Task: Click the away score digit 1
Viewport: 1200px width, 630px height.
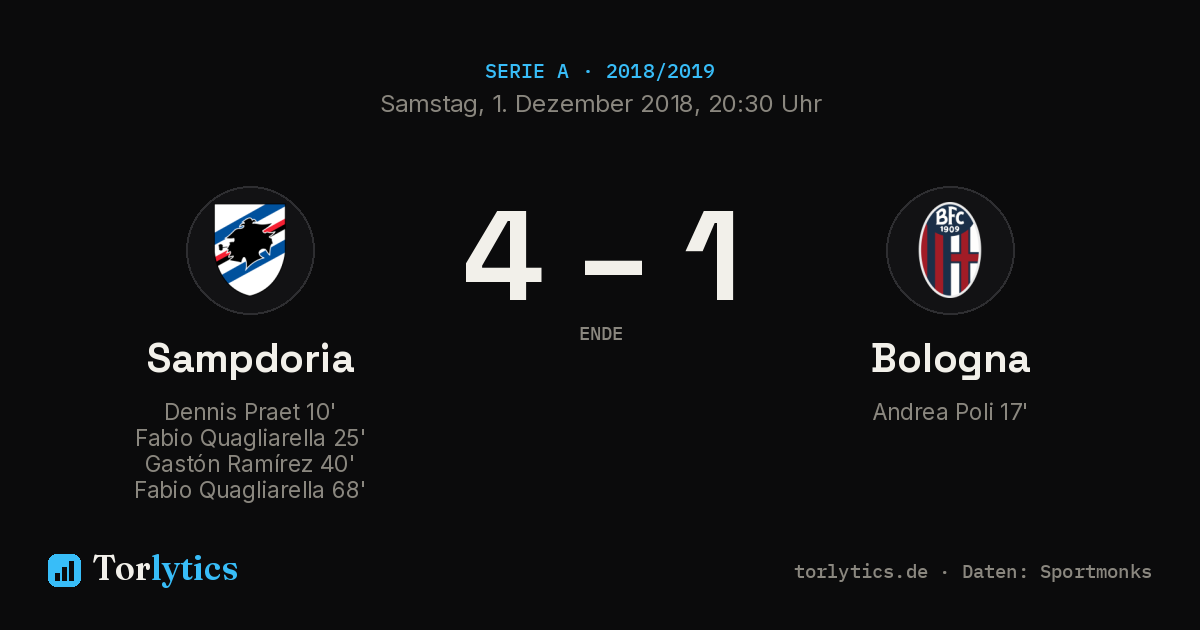Action: pos(712,256)
